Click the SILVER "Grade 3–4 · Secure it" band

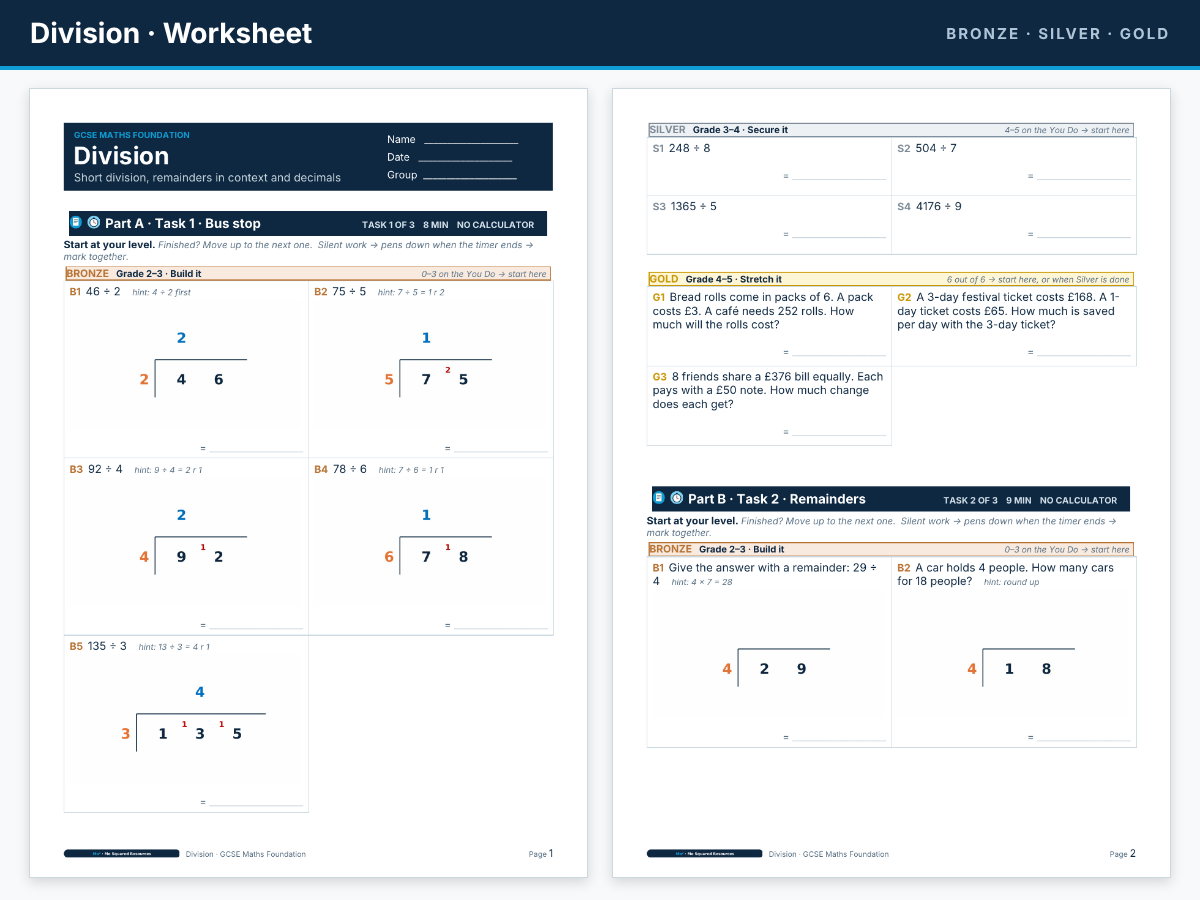[x=891, y=130]
